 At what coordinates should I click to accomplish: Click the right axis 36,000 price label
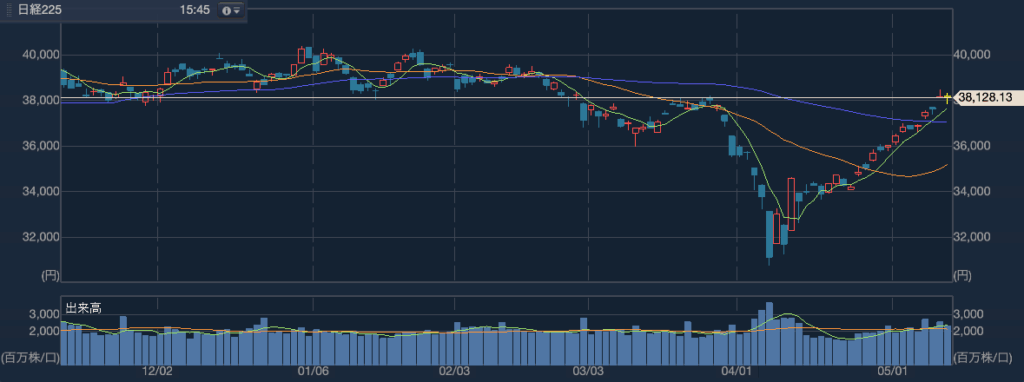[x=973, y=146]
